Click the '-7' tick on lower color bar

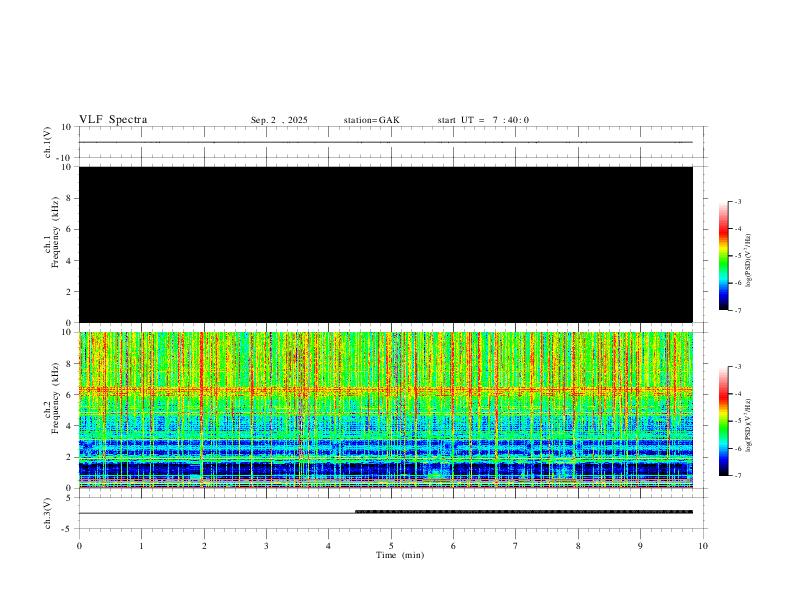[738, 475]
